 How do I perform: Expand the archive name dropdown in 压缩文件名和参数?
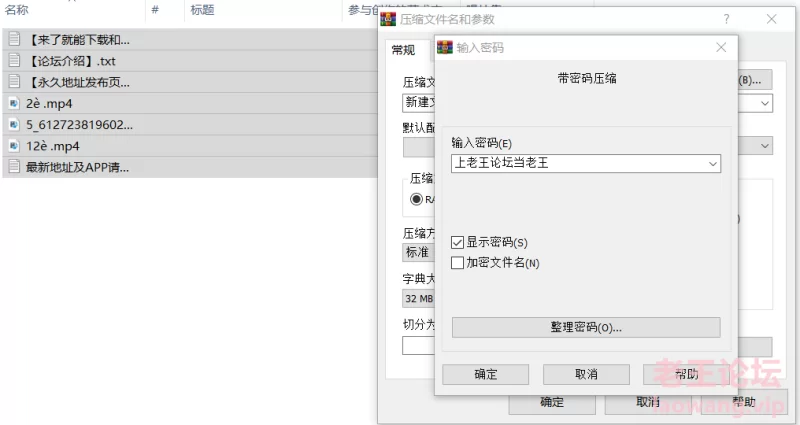tap(765, 103)
